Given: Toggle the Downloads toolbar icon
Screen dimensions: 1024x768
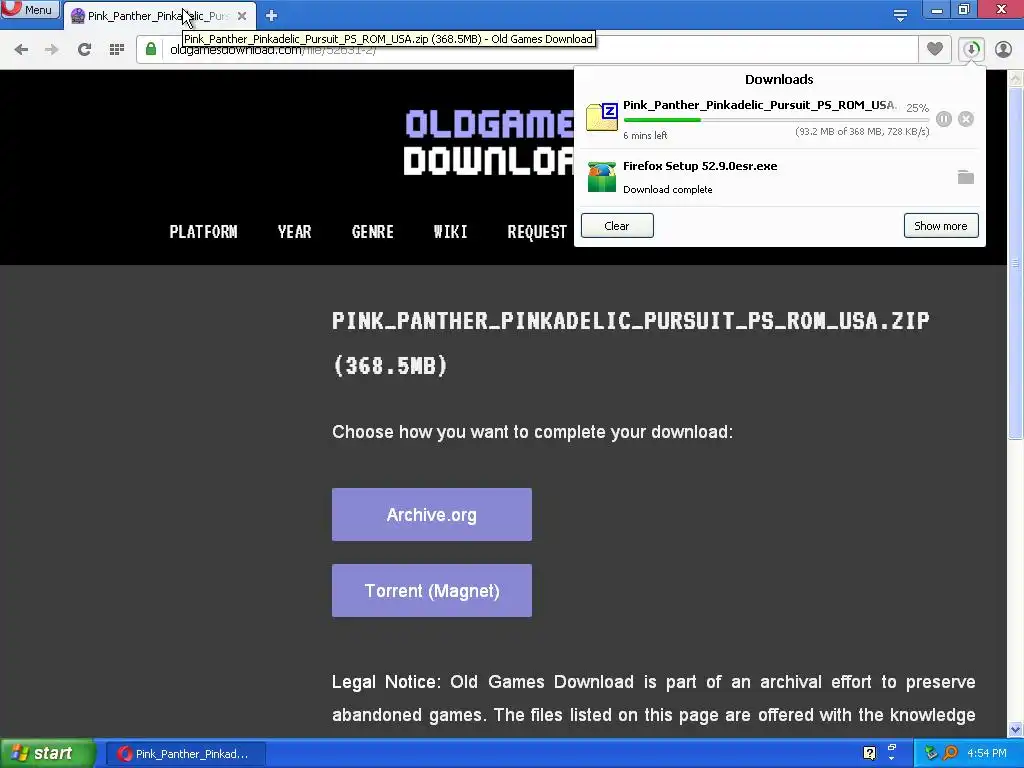Looking at the screenshot, I should 971,50.
